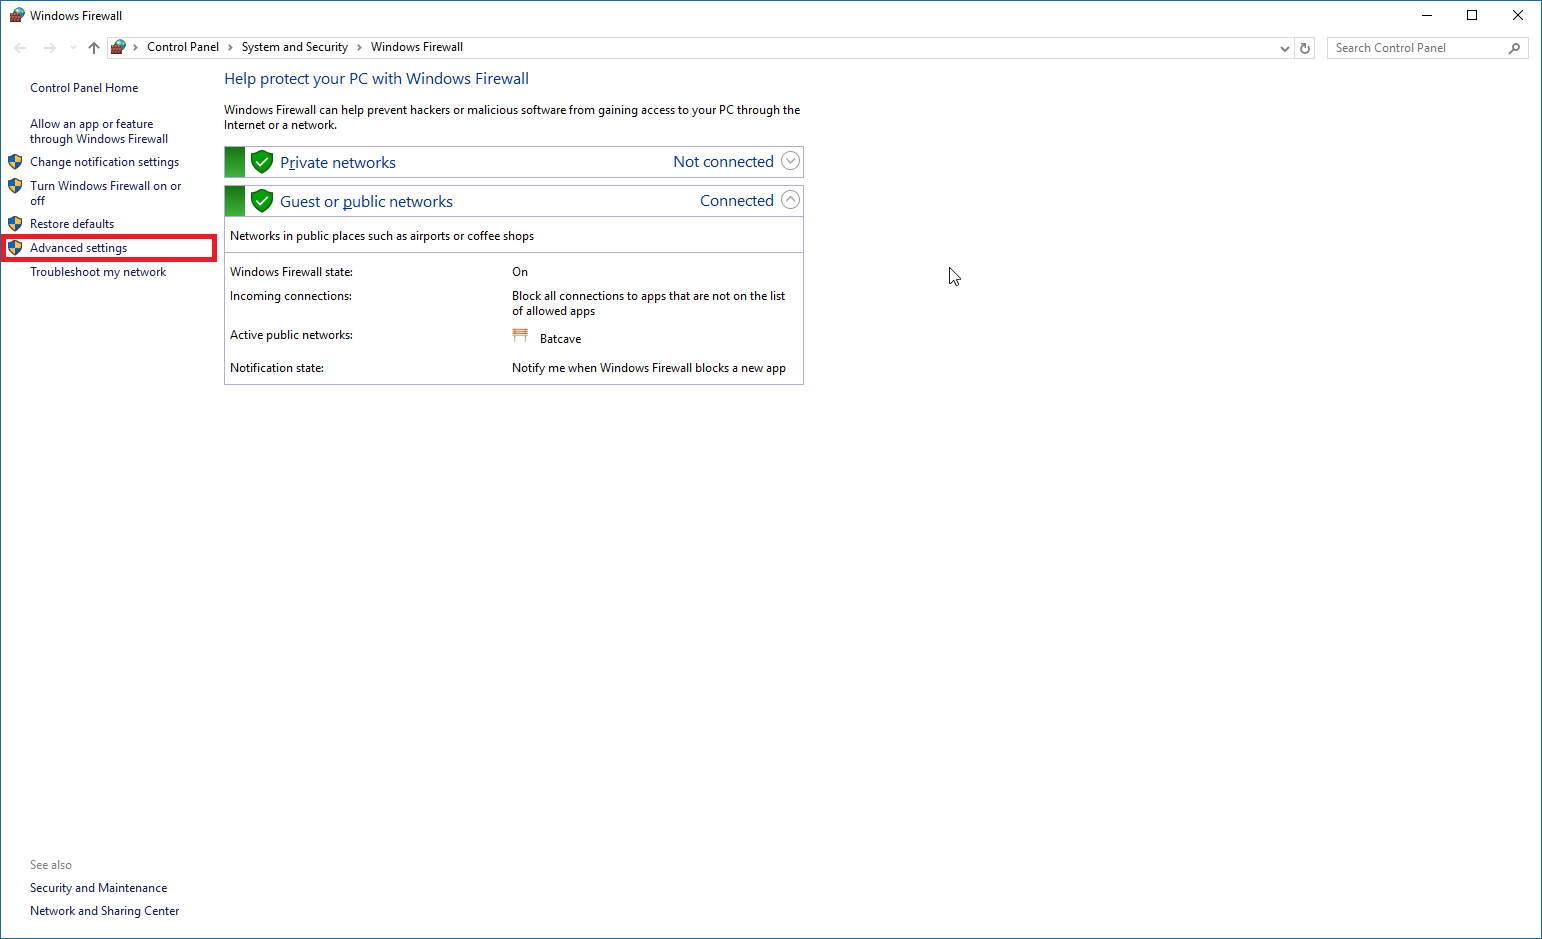This screenshot has height=939, width=1542.
Task: Click shield icon beside Turn Windows Firewall on or off
Action: (15, 186)
